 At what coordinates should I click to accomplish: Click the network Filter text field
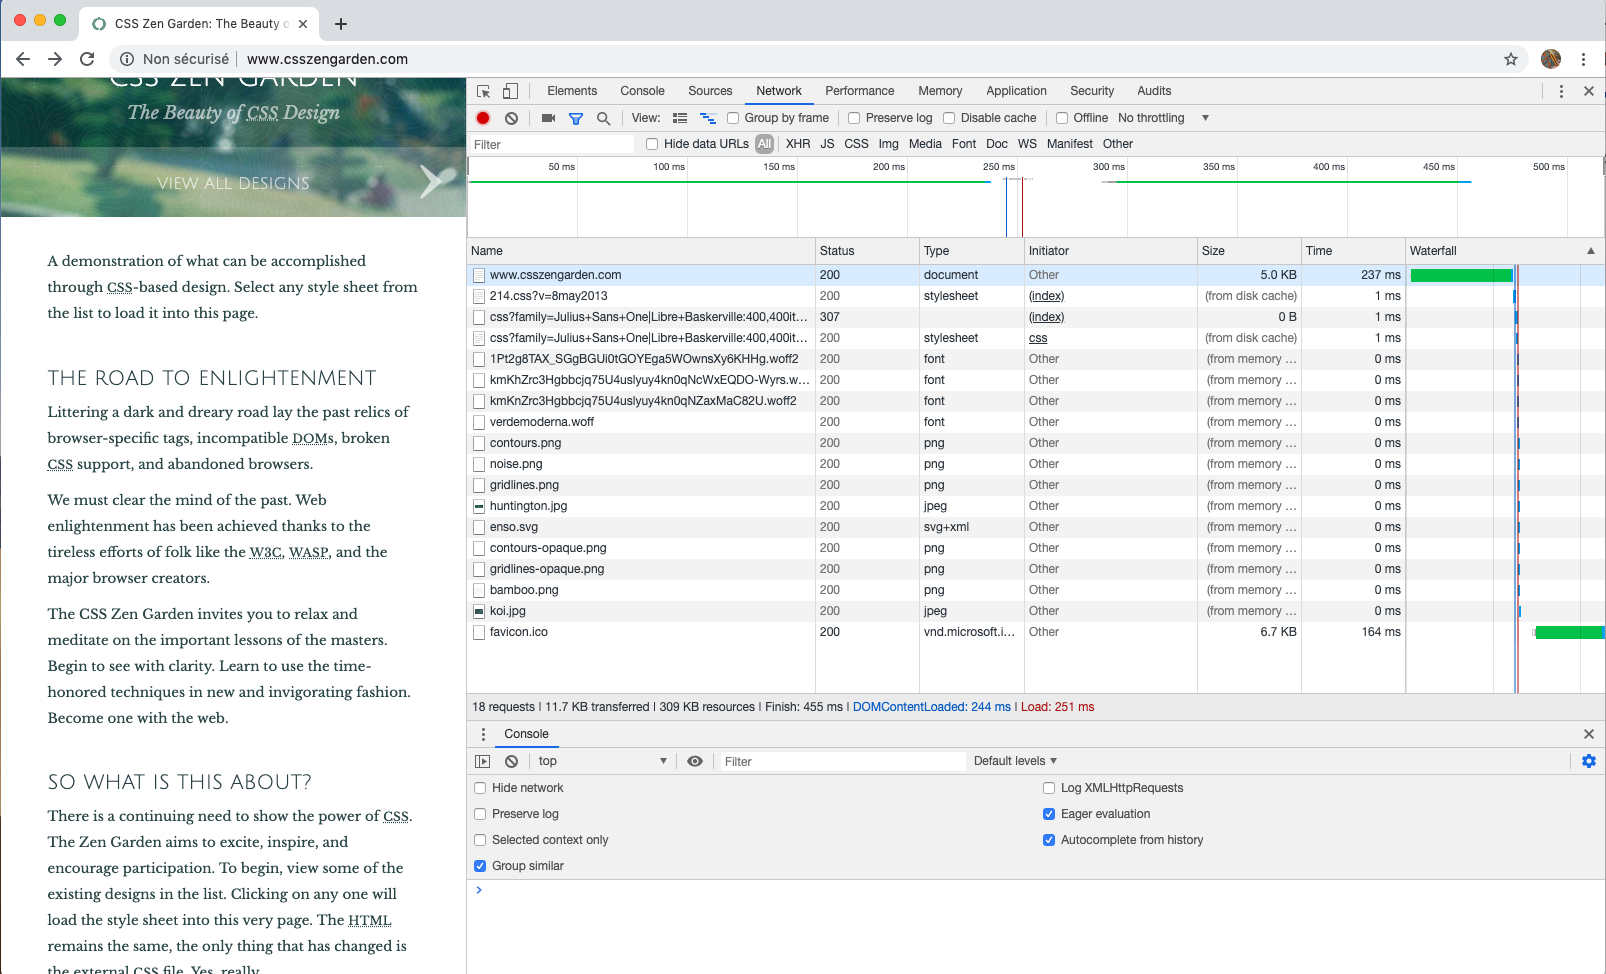pos(551,144)
